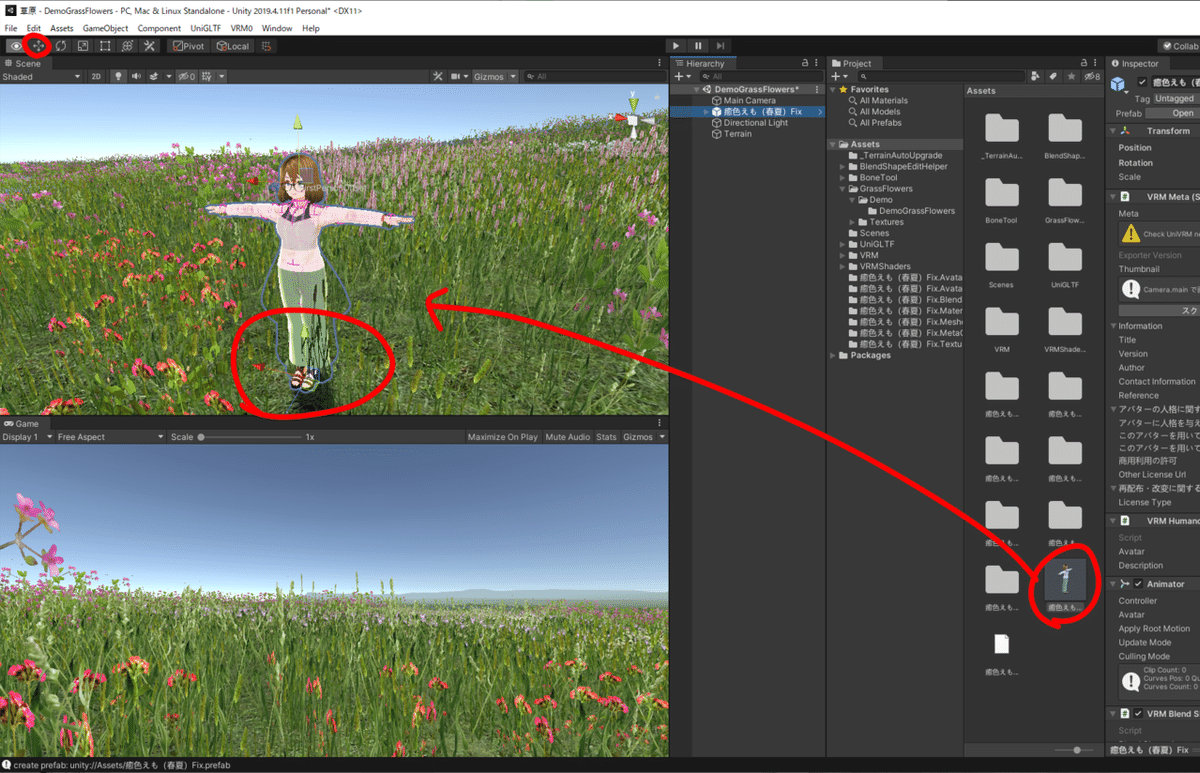
Task: Click the Step frame button
Action: pyautogui.click(x=720, y=46)
